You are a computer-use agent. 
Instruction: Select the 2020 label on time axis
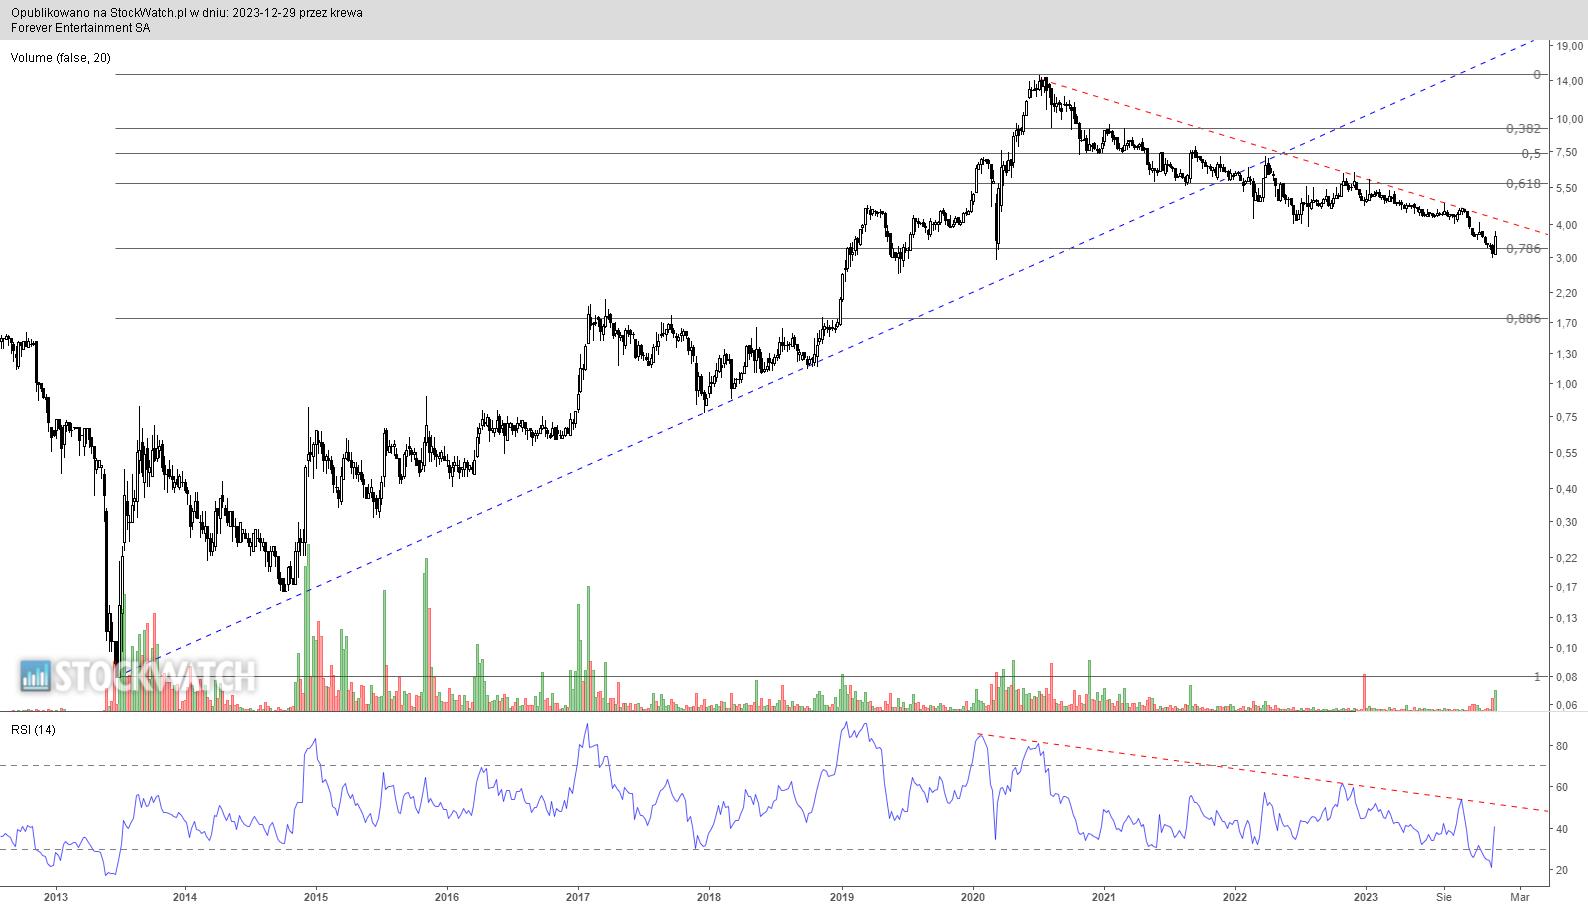click(x=973, y=896)
